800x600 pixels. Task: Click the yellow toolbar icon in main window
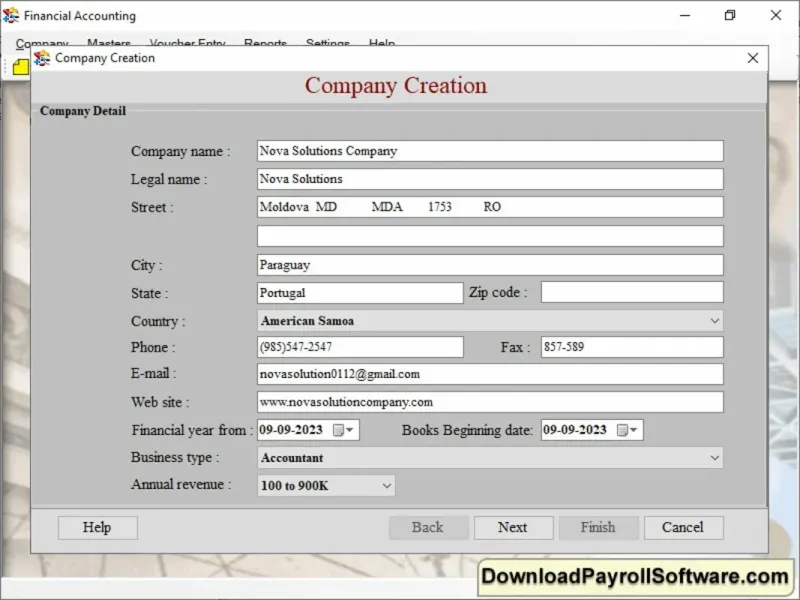coord(20,67)
